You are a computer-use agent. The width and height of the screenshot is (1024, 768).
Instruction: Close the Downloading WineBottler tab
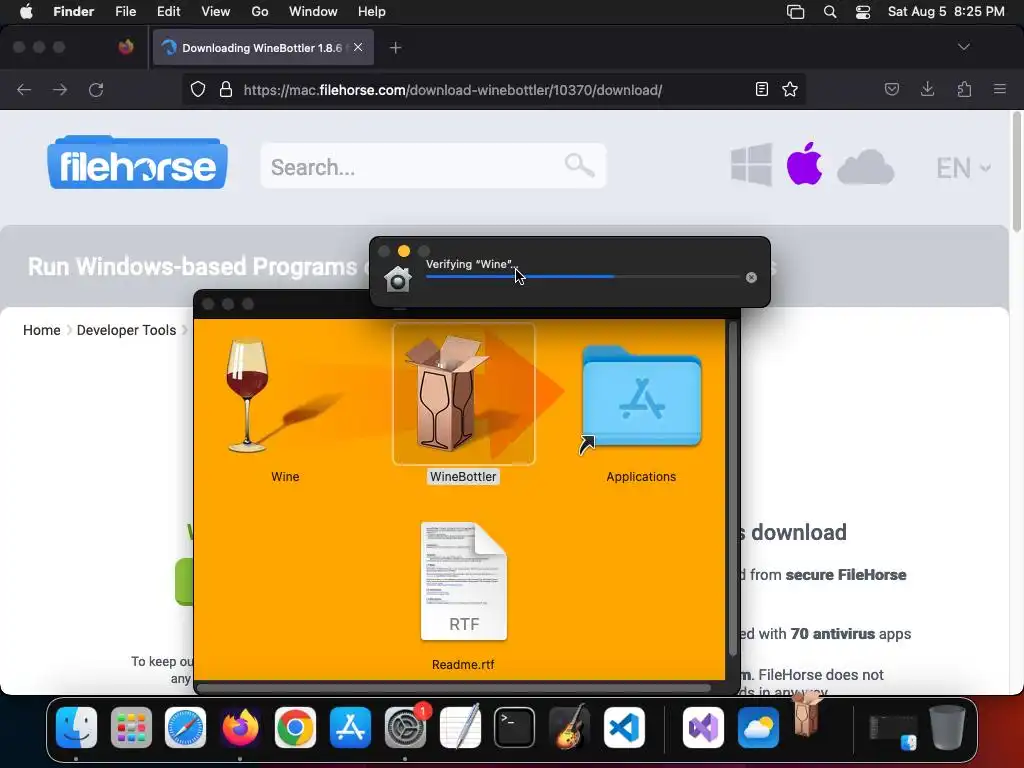358,47
